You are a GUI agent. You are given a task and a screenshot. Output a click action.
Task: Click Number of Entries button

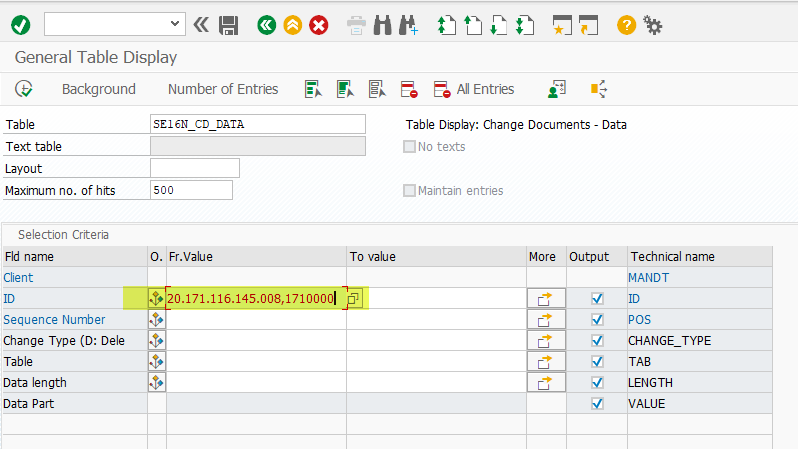(223, 89)
